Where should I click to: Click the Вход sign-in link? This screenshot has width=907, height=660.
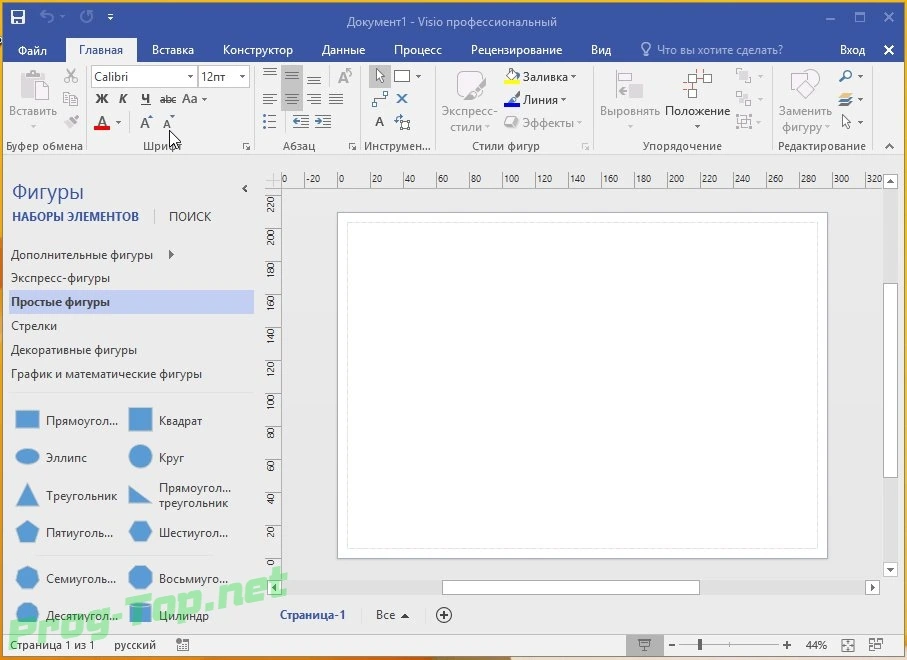[x=852, y=50]
